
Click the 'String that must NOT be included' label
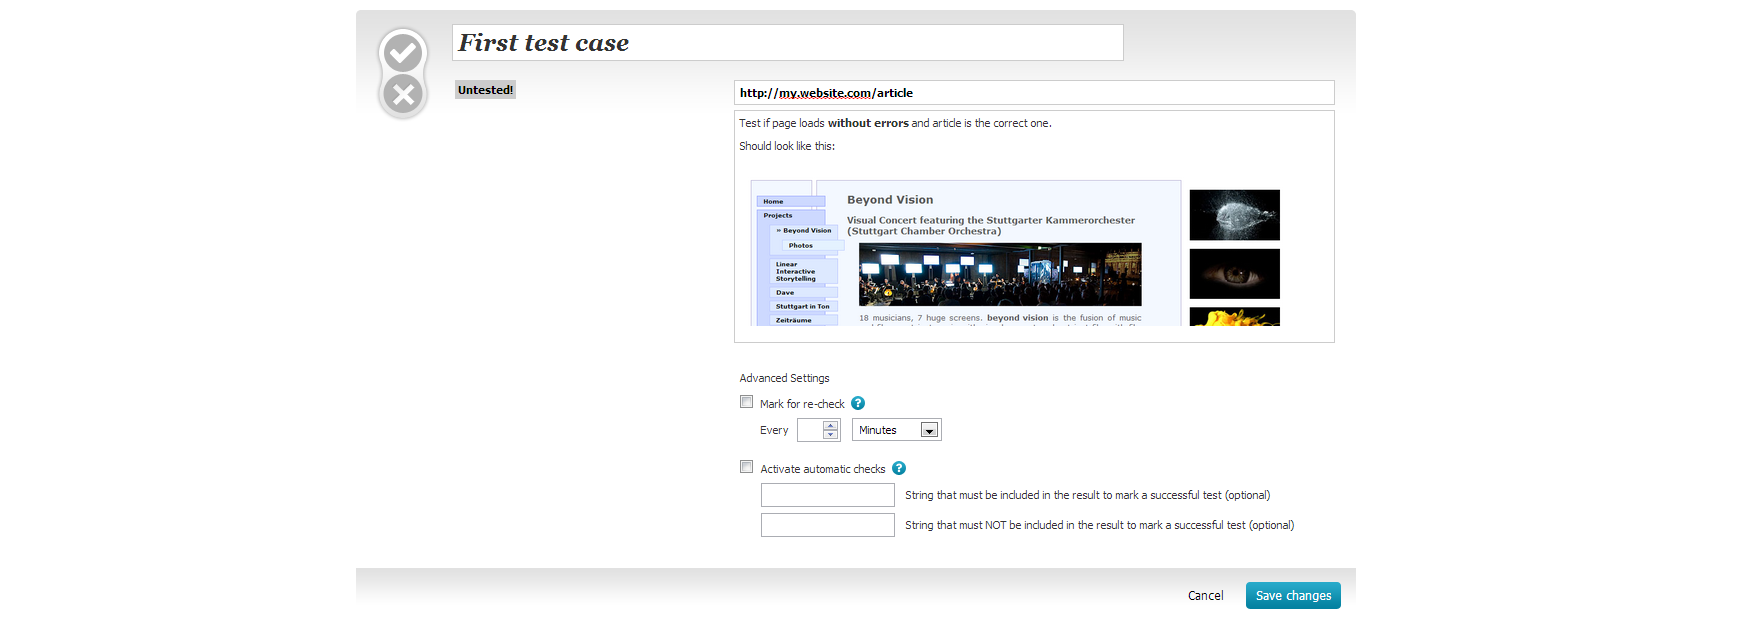[1099, 525]
